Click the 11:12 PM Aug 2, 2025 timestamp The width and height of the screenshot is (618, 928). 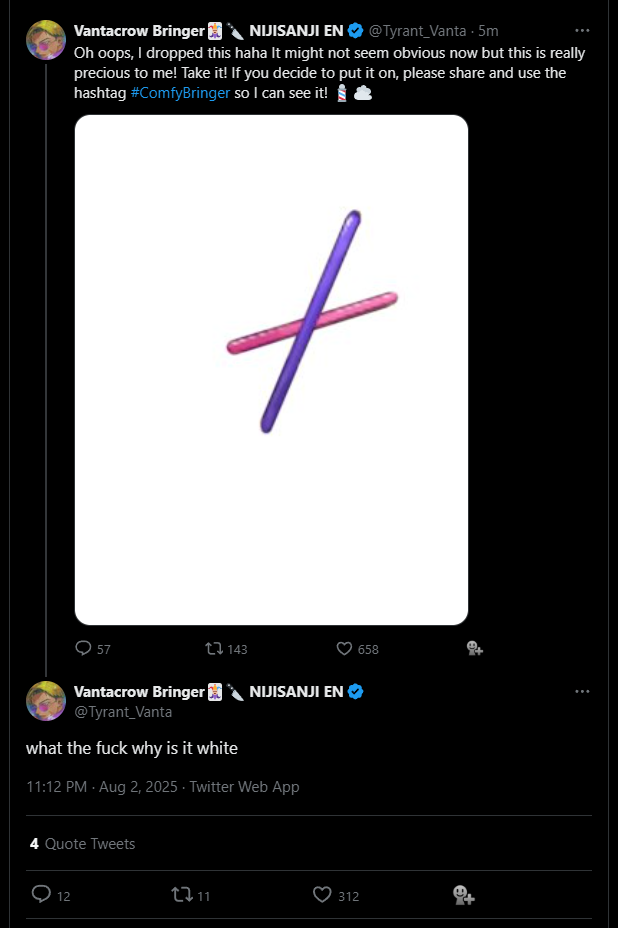point(102,787)
